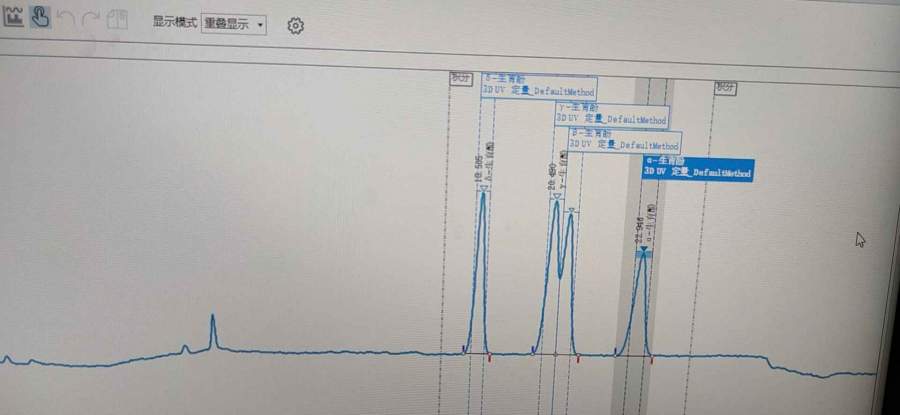This screenshot has width=900, height=415.
Task: Click the blue start tick of the α peak
Action: click(616, 351)
